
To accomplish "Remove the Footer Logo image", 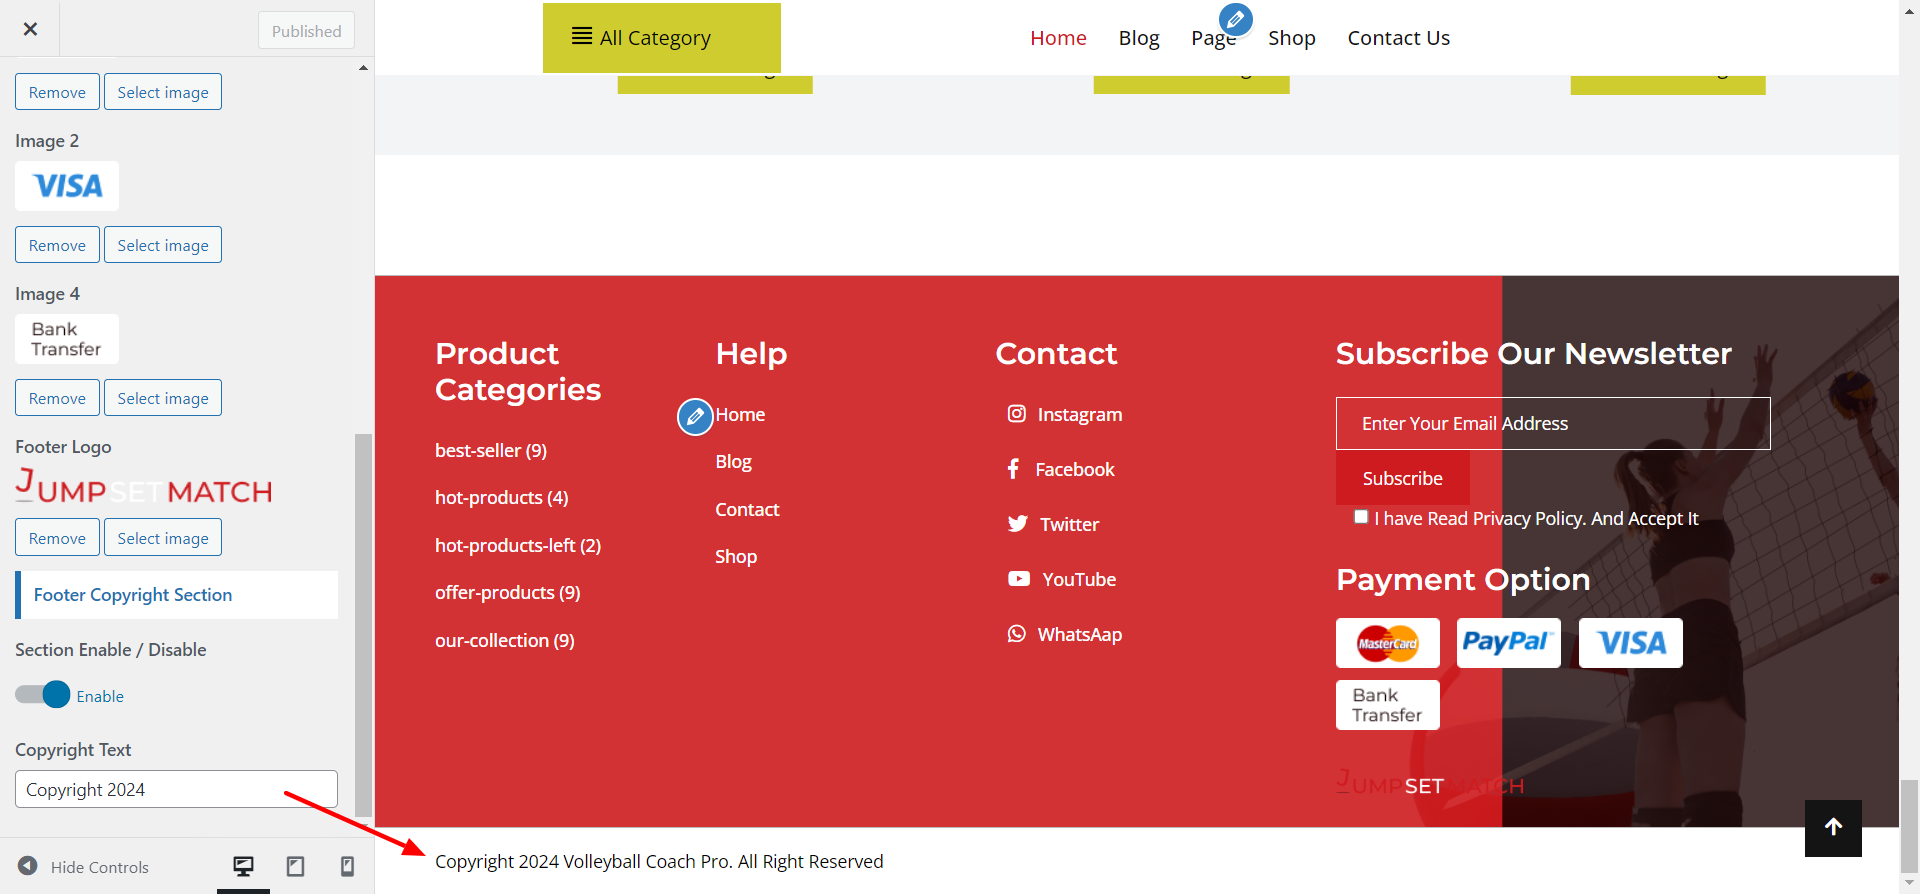I will point(57,538).
